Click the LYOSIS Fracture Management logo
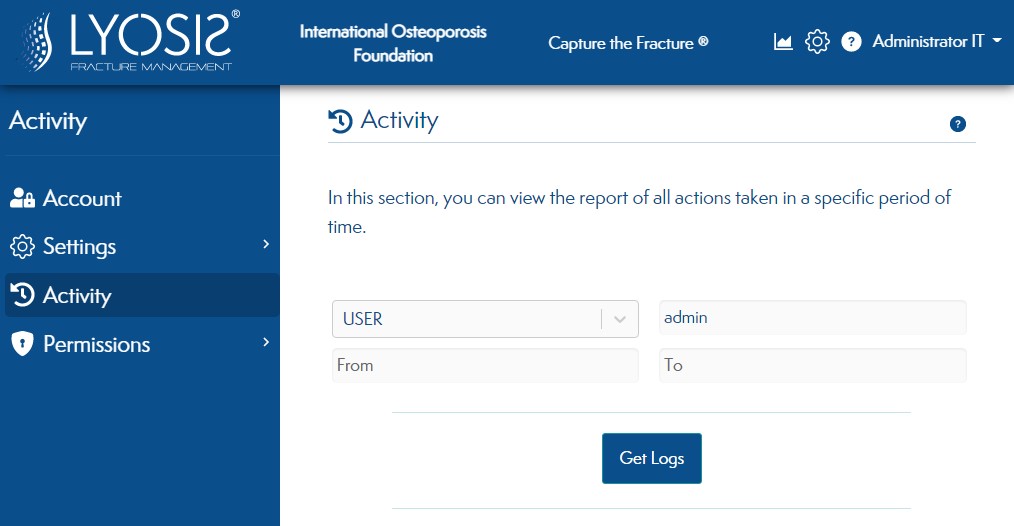 (x=129, y=41)
